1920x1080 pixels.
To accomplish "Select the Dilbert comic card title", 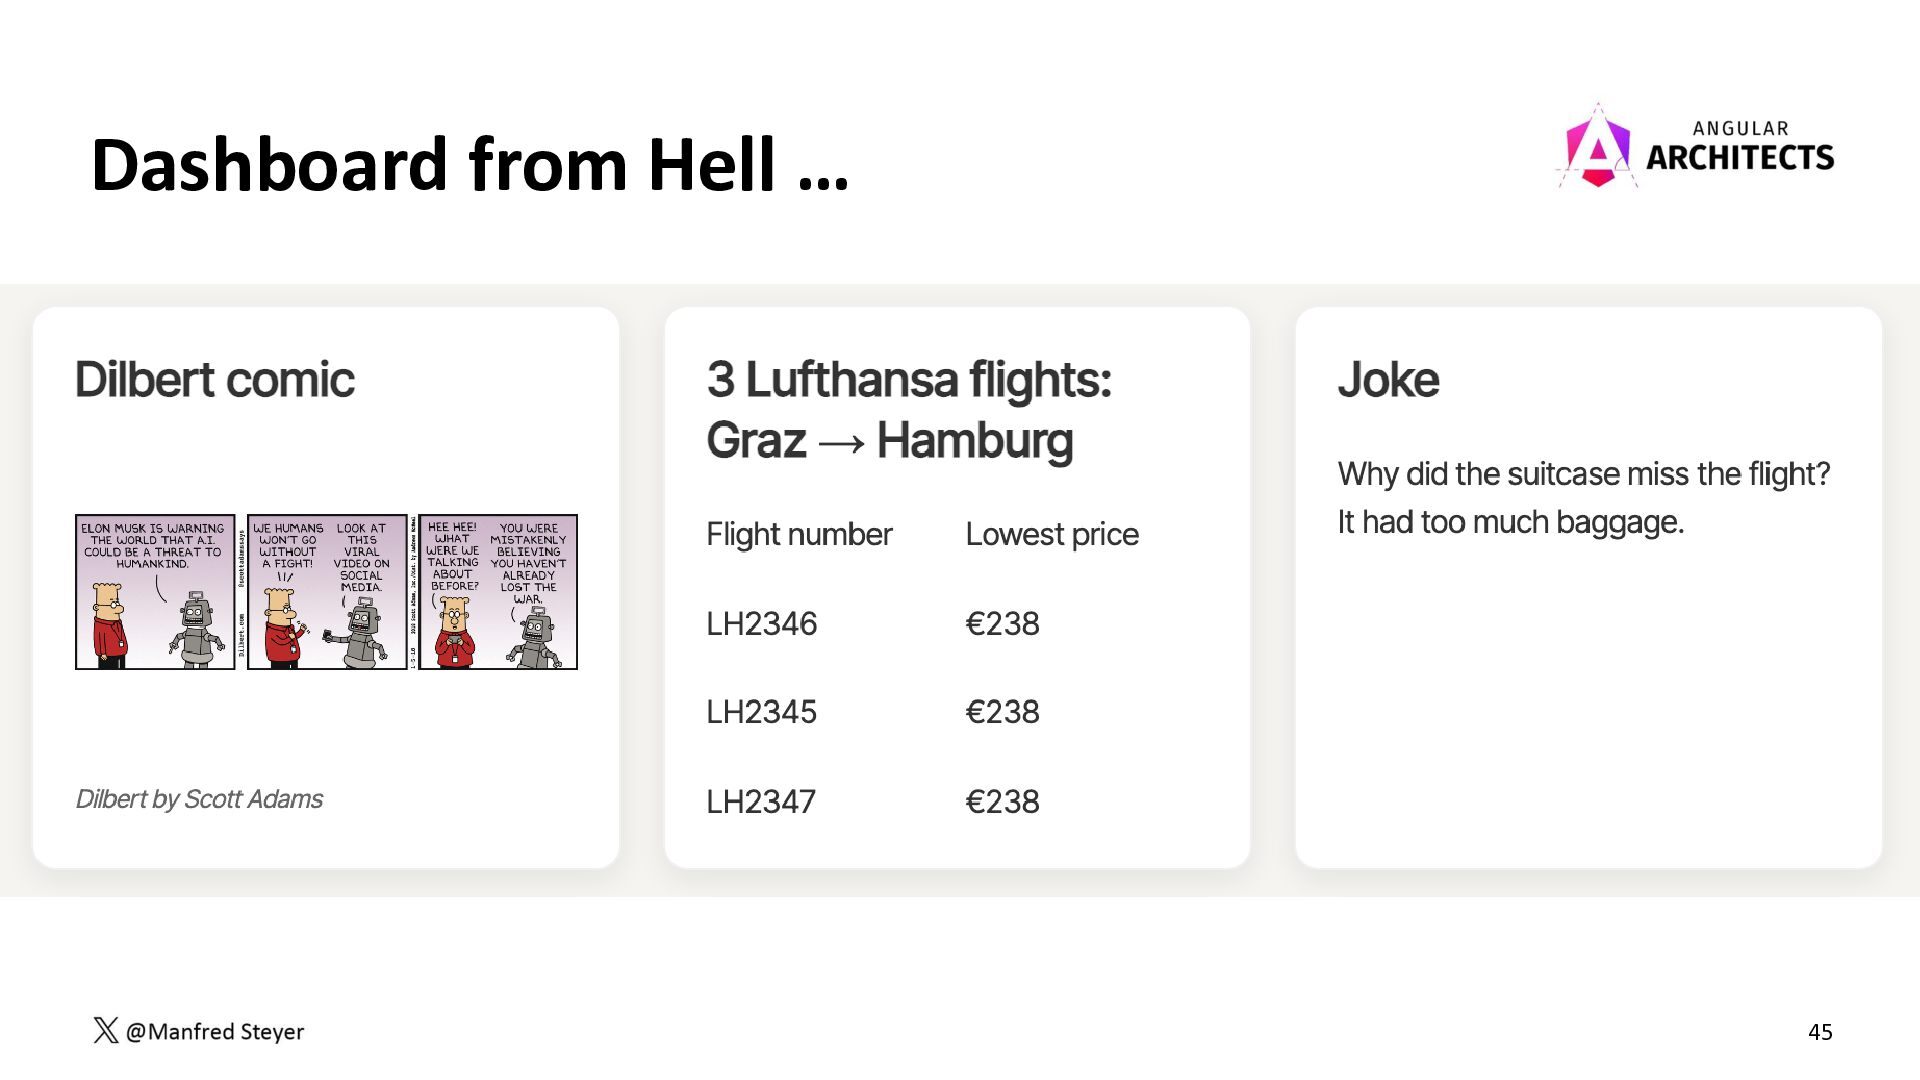I will 215,380.
